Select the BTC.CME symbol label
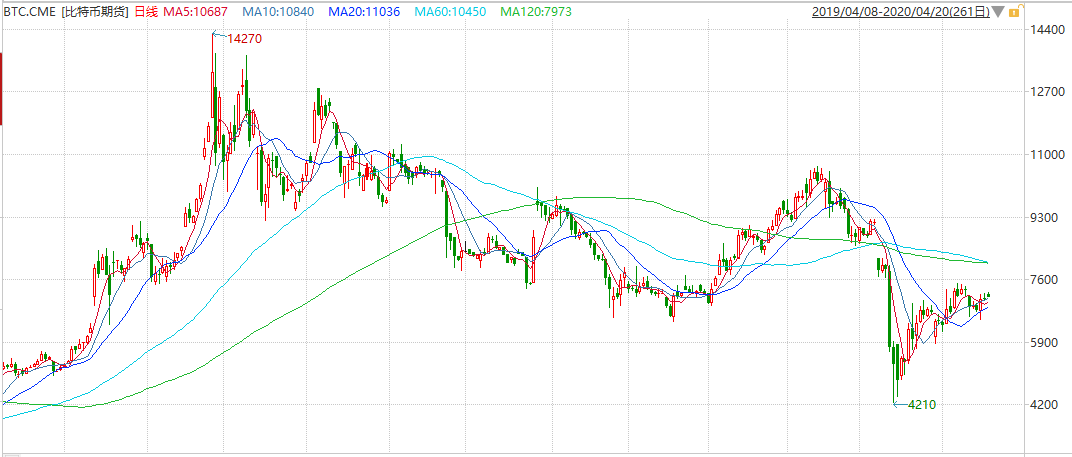This screenshot has height=457, width=1072. [x=29, y=12]
